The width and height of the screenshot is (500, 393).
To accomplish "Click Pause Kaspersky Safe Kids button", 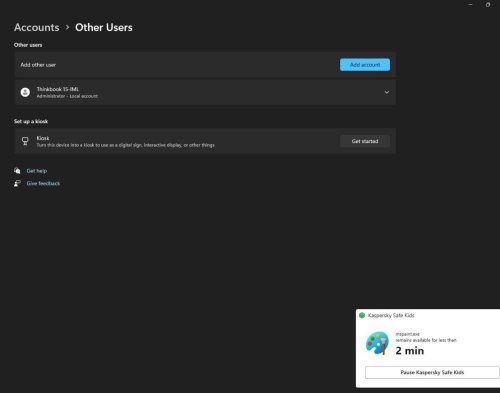I will 432,372.
